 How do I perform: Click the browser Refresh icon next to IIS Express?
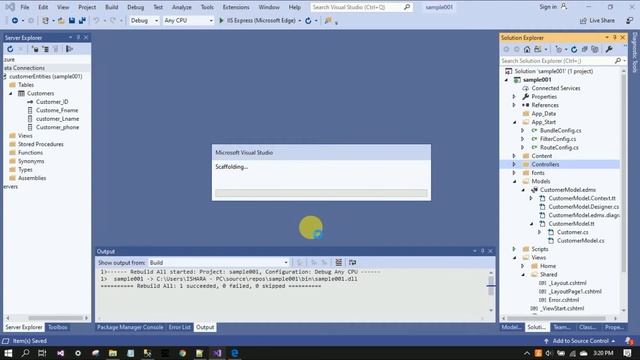pos(308,20)
